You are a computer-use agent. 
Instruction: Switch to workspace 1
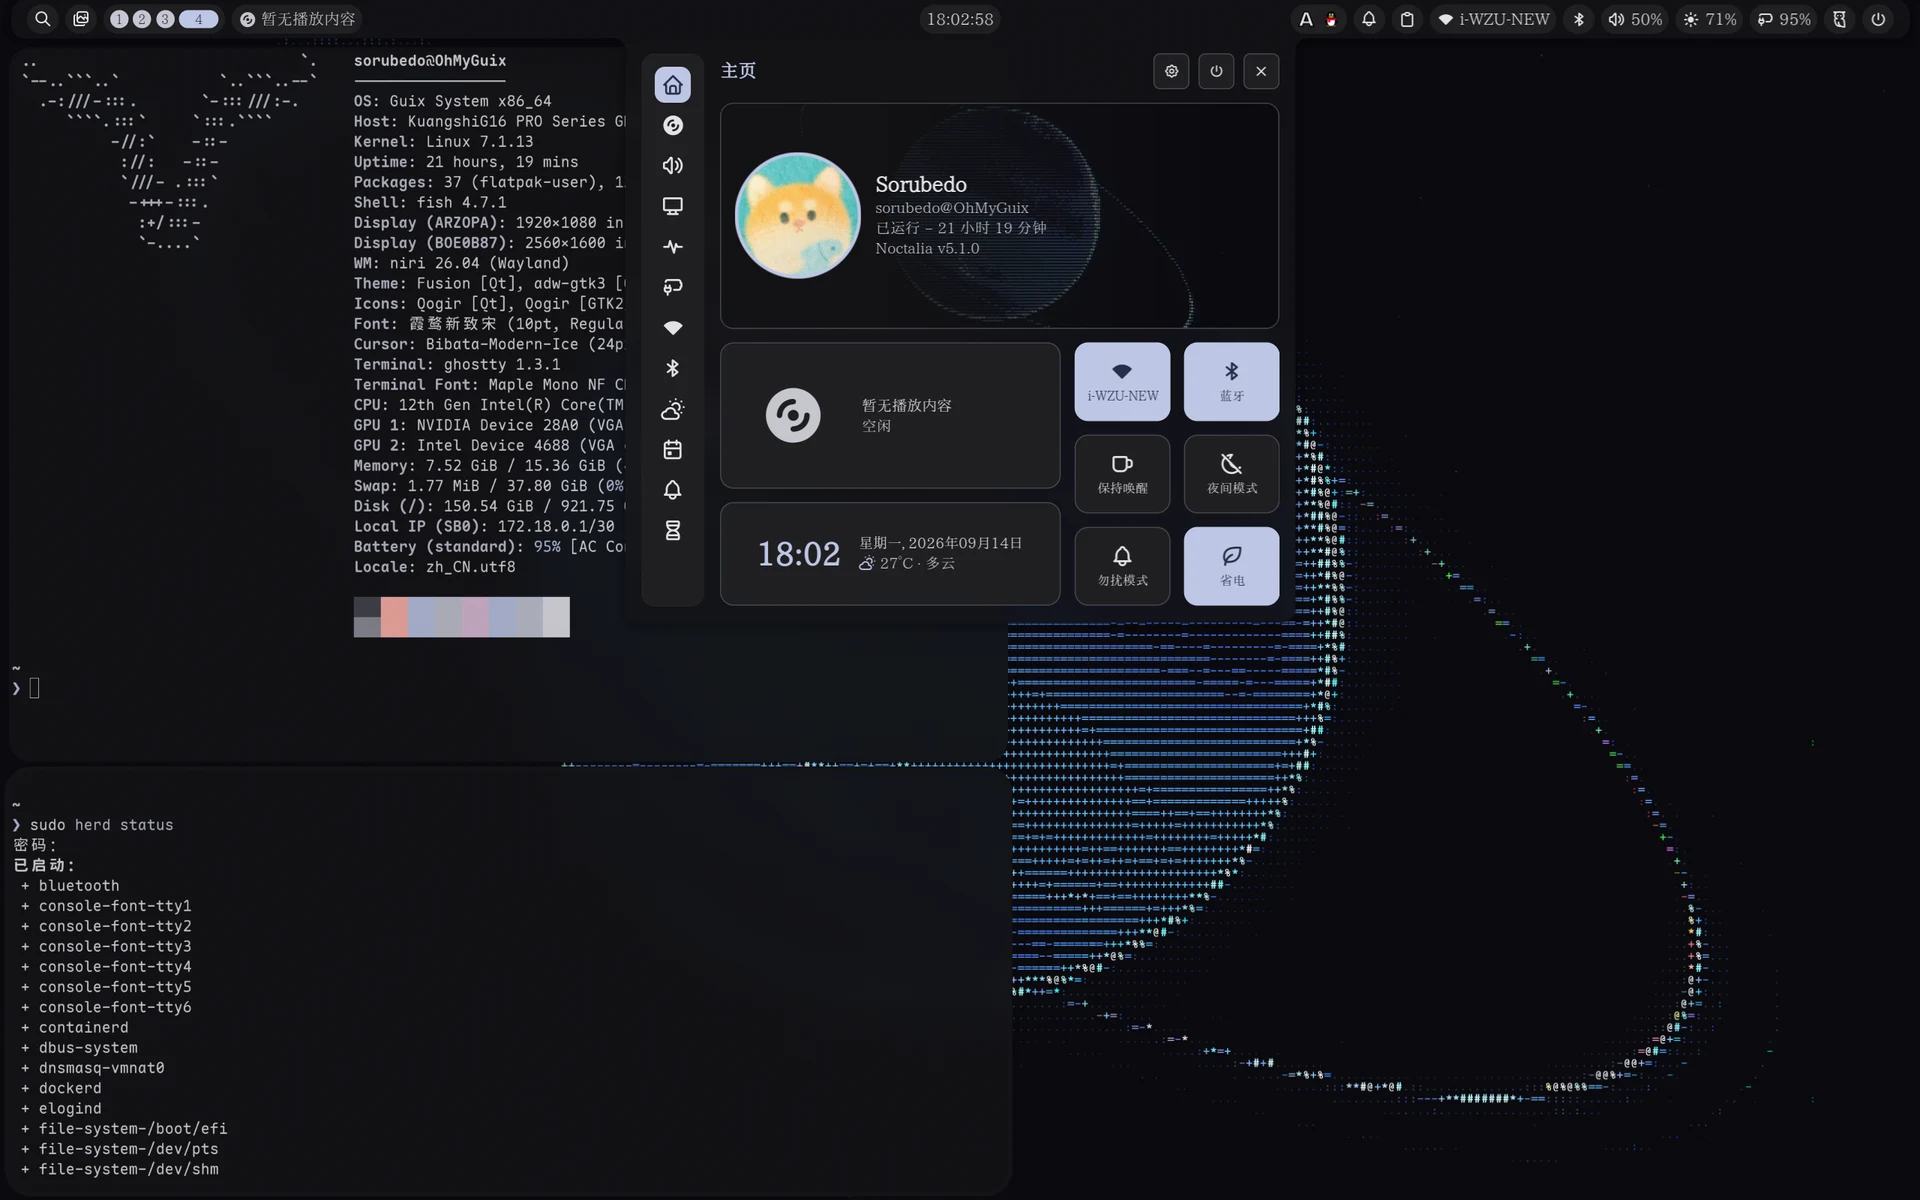pos(119,19)
